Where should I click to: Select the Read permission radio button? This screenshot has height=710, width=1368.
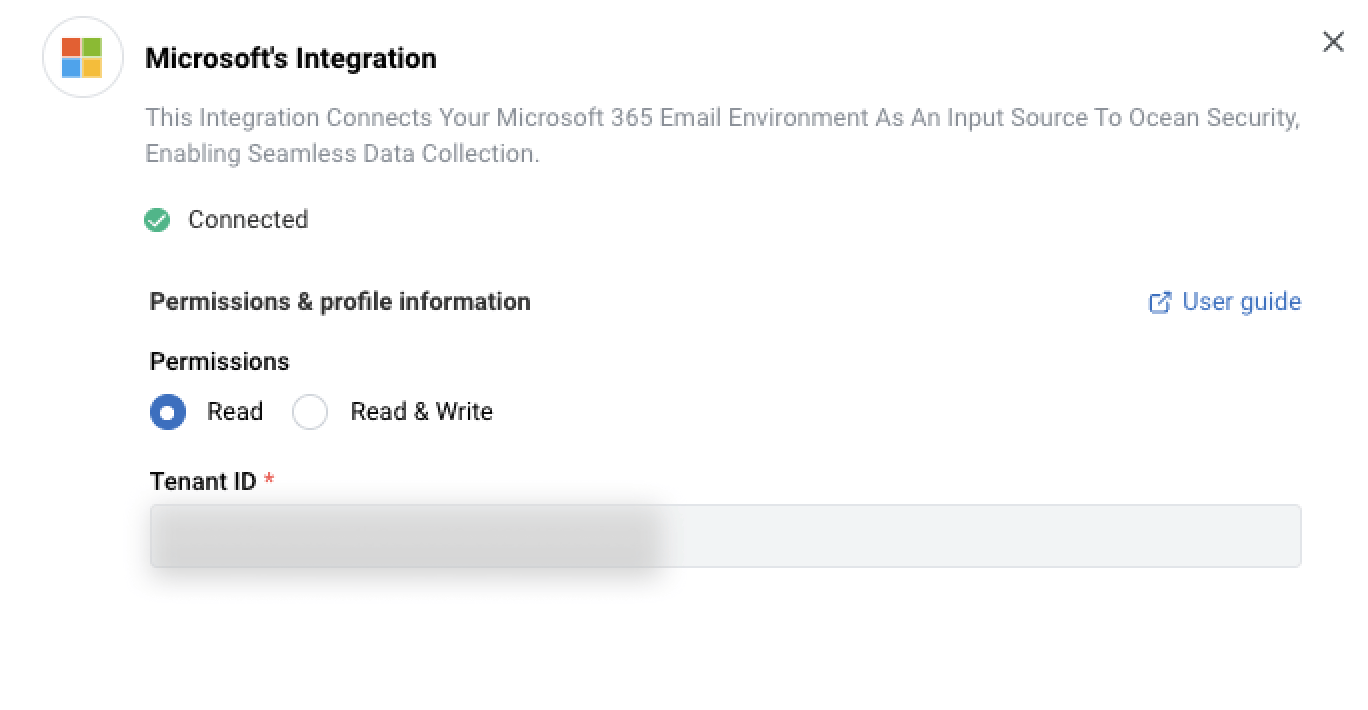click(x=168, y=412)
